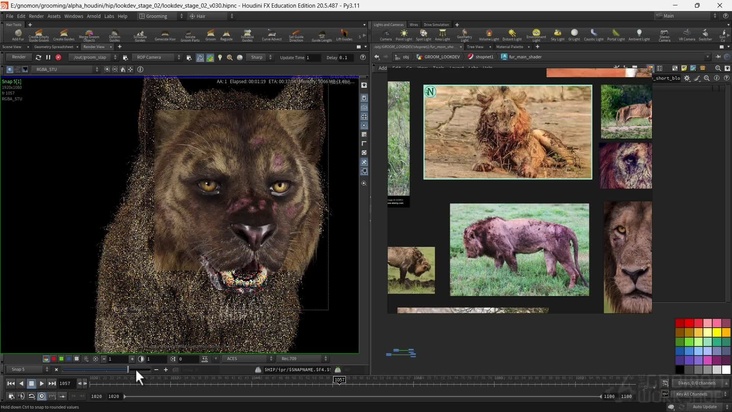Click the GROOM_LOOKDEV path segment
Screen dimensions: 732x412
pos(438,57)
